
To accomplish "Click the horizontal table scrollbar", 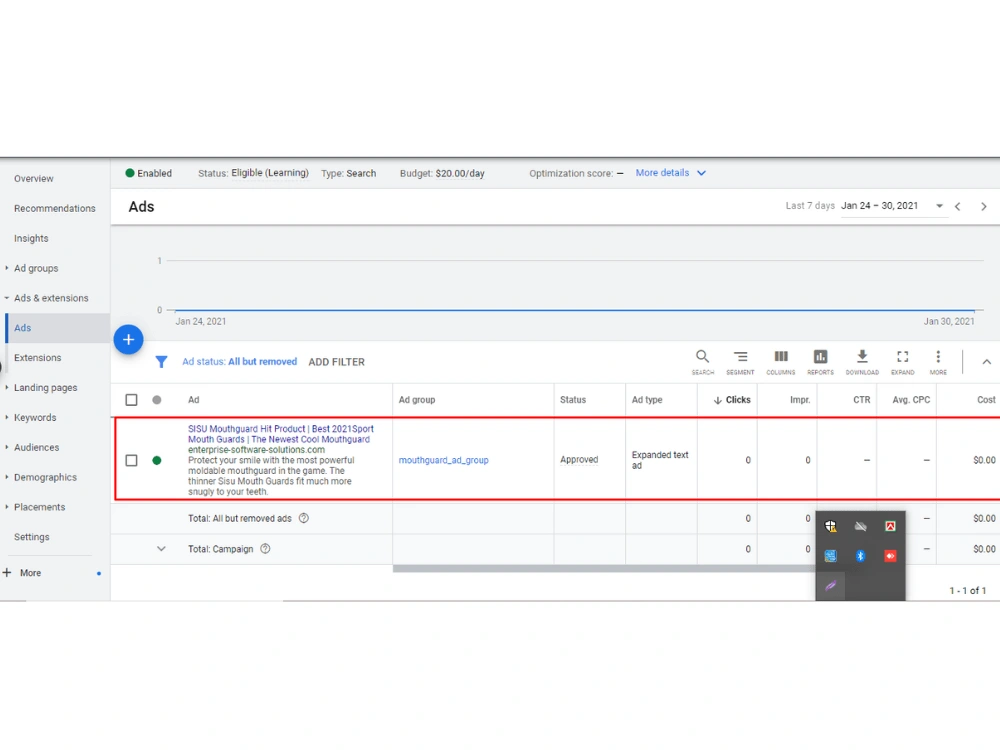I will tap(603, 569).
